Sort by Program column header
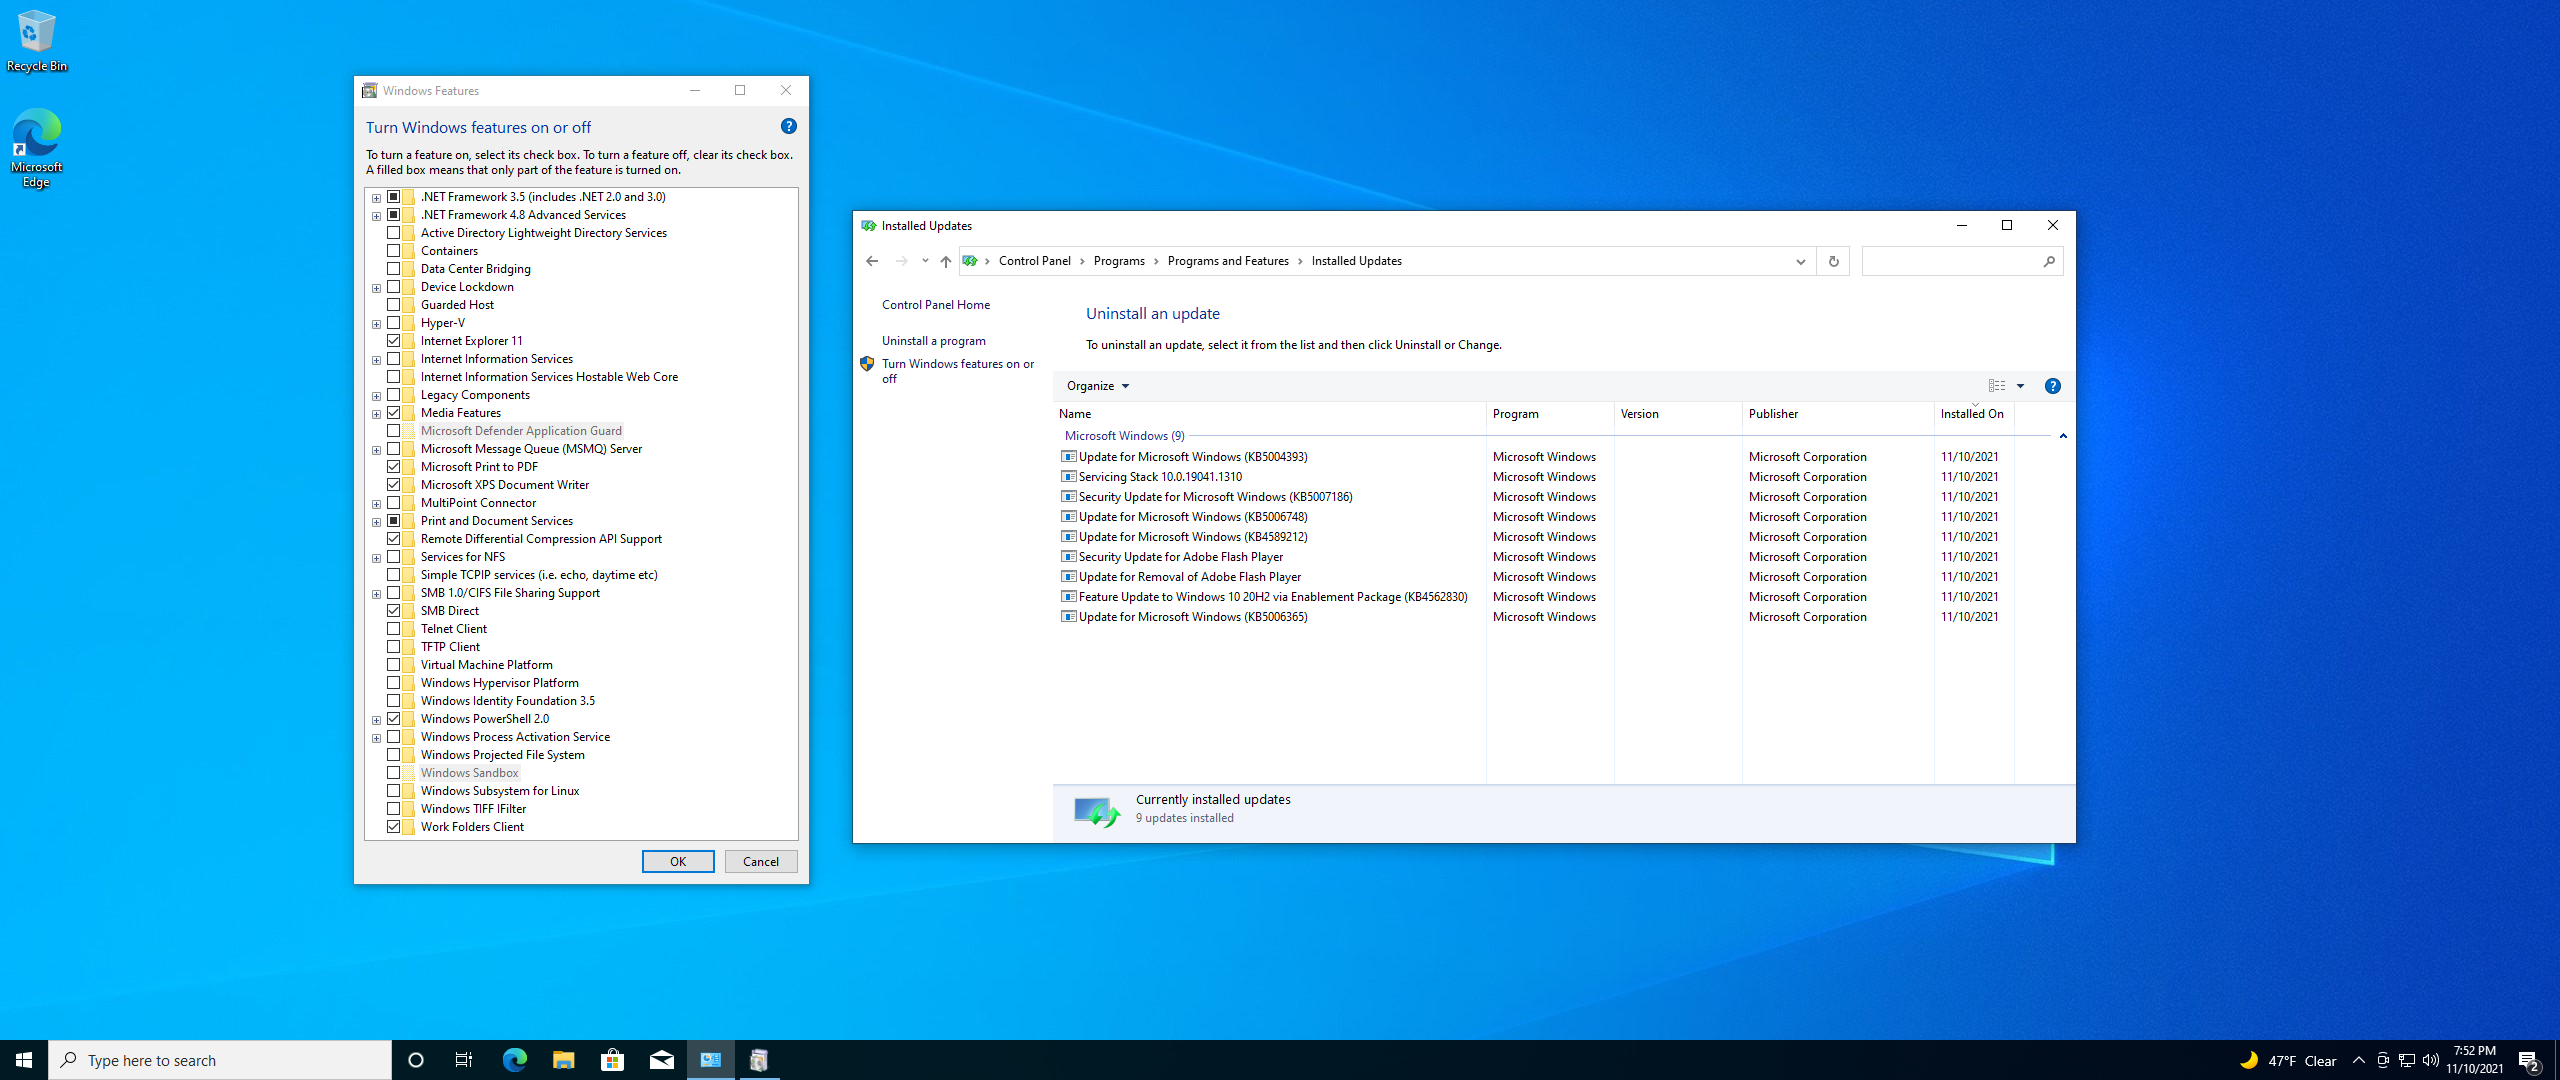This screenshot has width=2560, height=1080. (1550, 414)
